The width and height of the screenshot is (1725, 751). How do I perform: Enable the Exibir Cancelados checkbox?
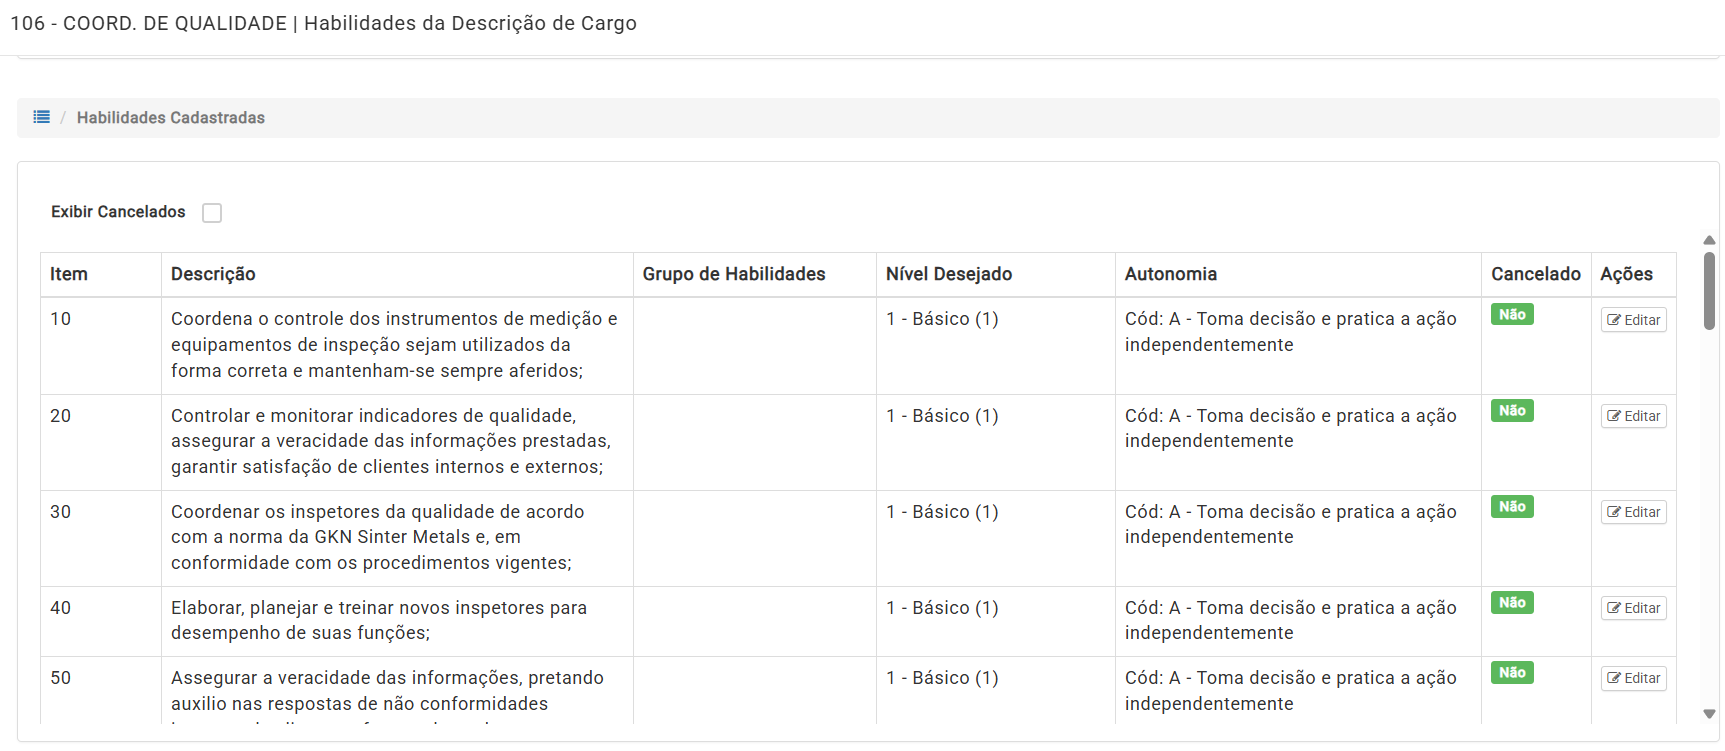(212, 213)
